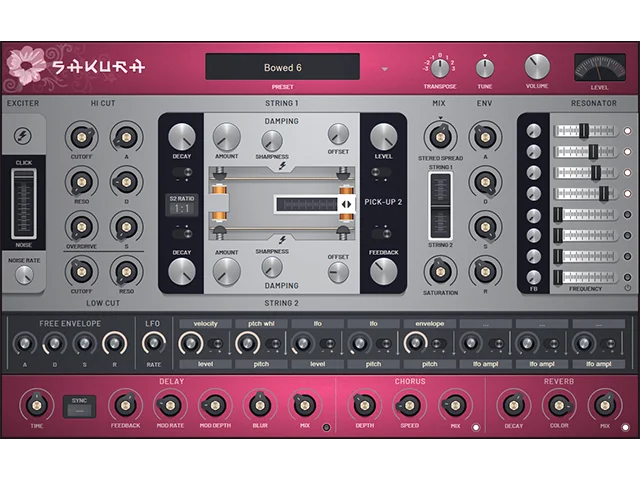Open the S2 Ratio 1:1 selector
640x480 pixels.
(182, 205)
